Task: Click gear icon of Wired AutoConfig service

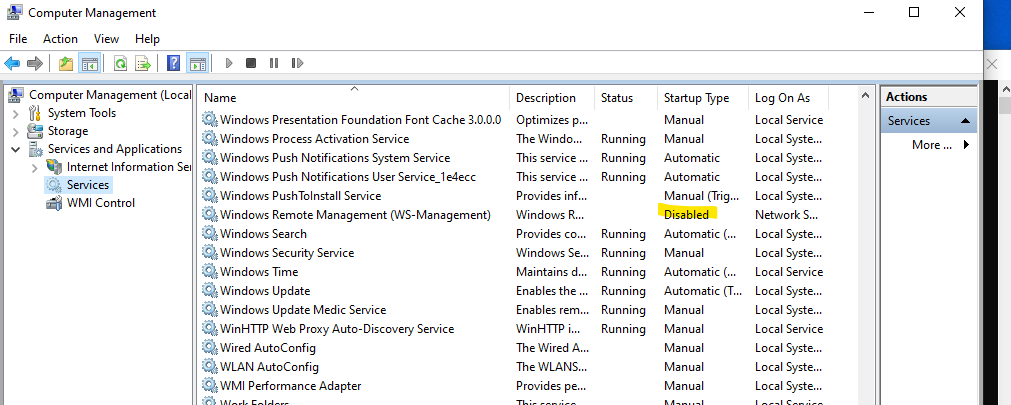Action: (210, 348)
